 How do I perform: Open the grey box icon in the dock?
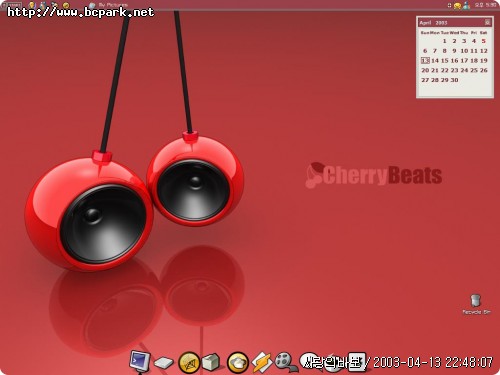211,362
